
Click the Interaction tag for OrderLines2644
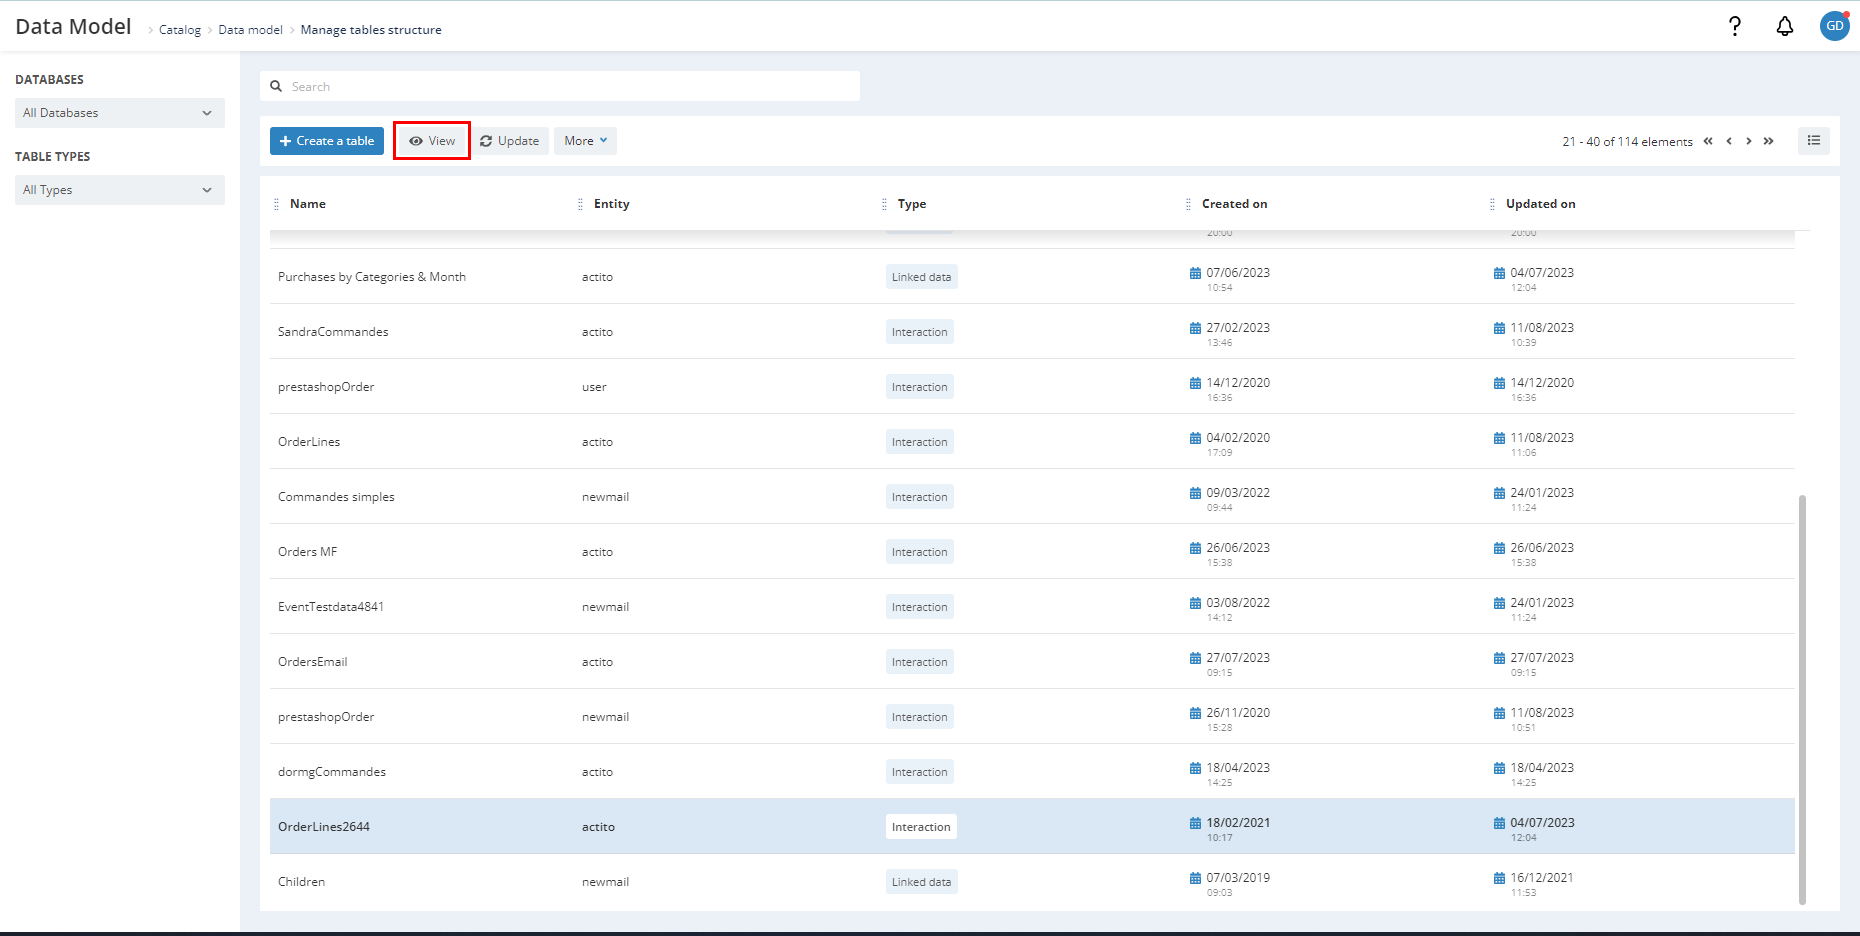921,827
